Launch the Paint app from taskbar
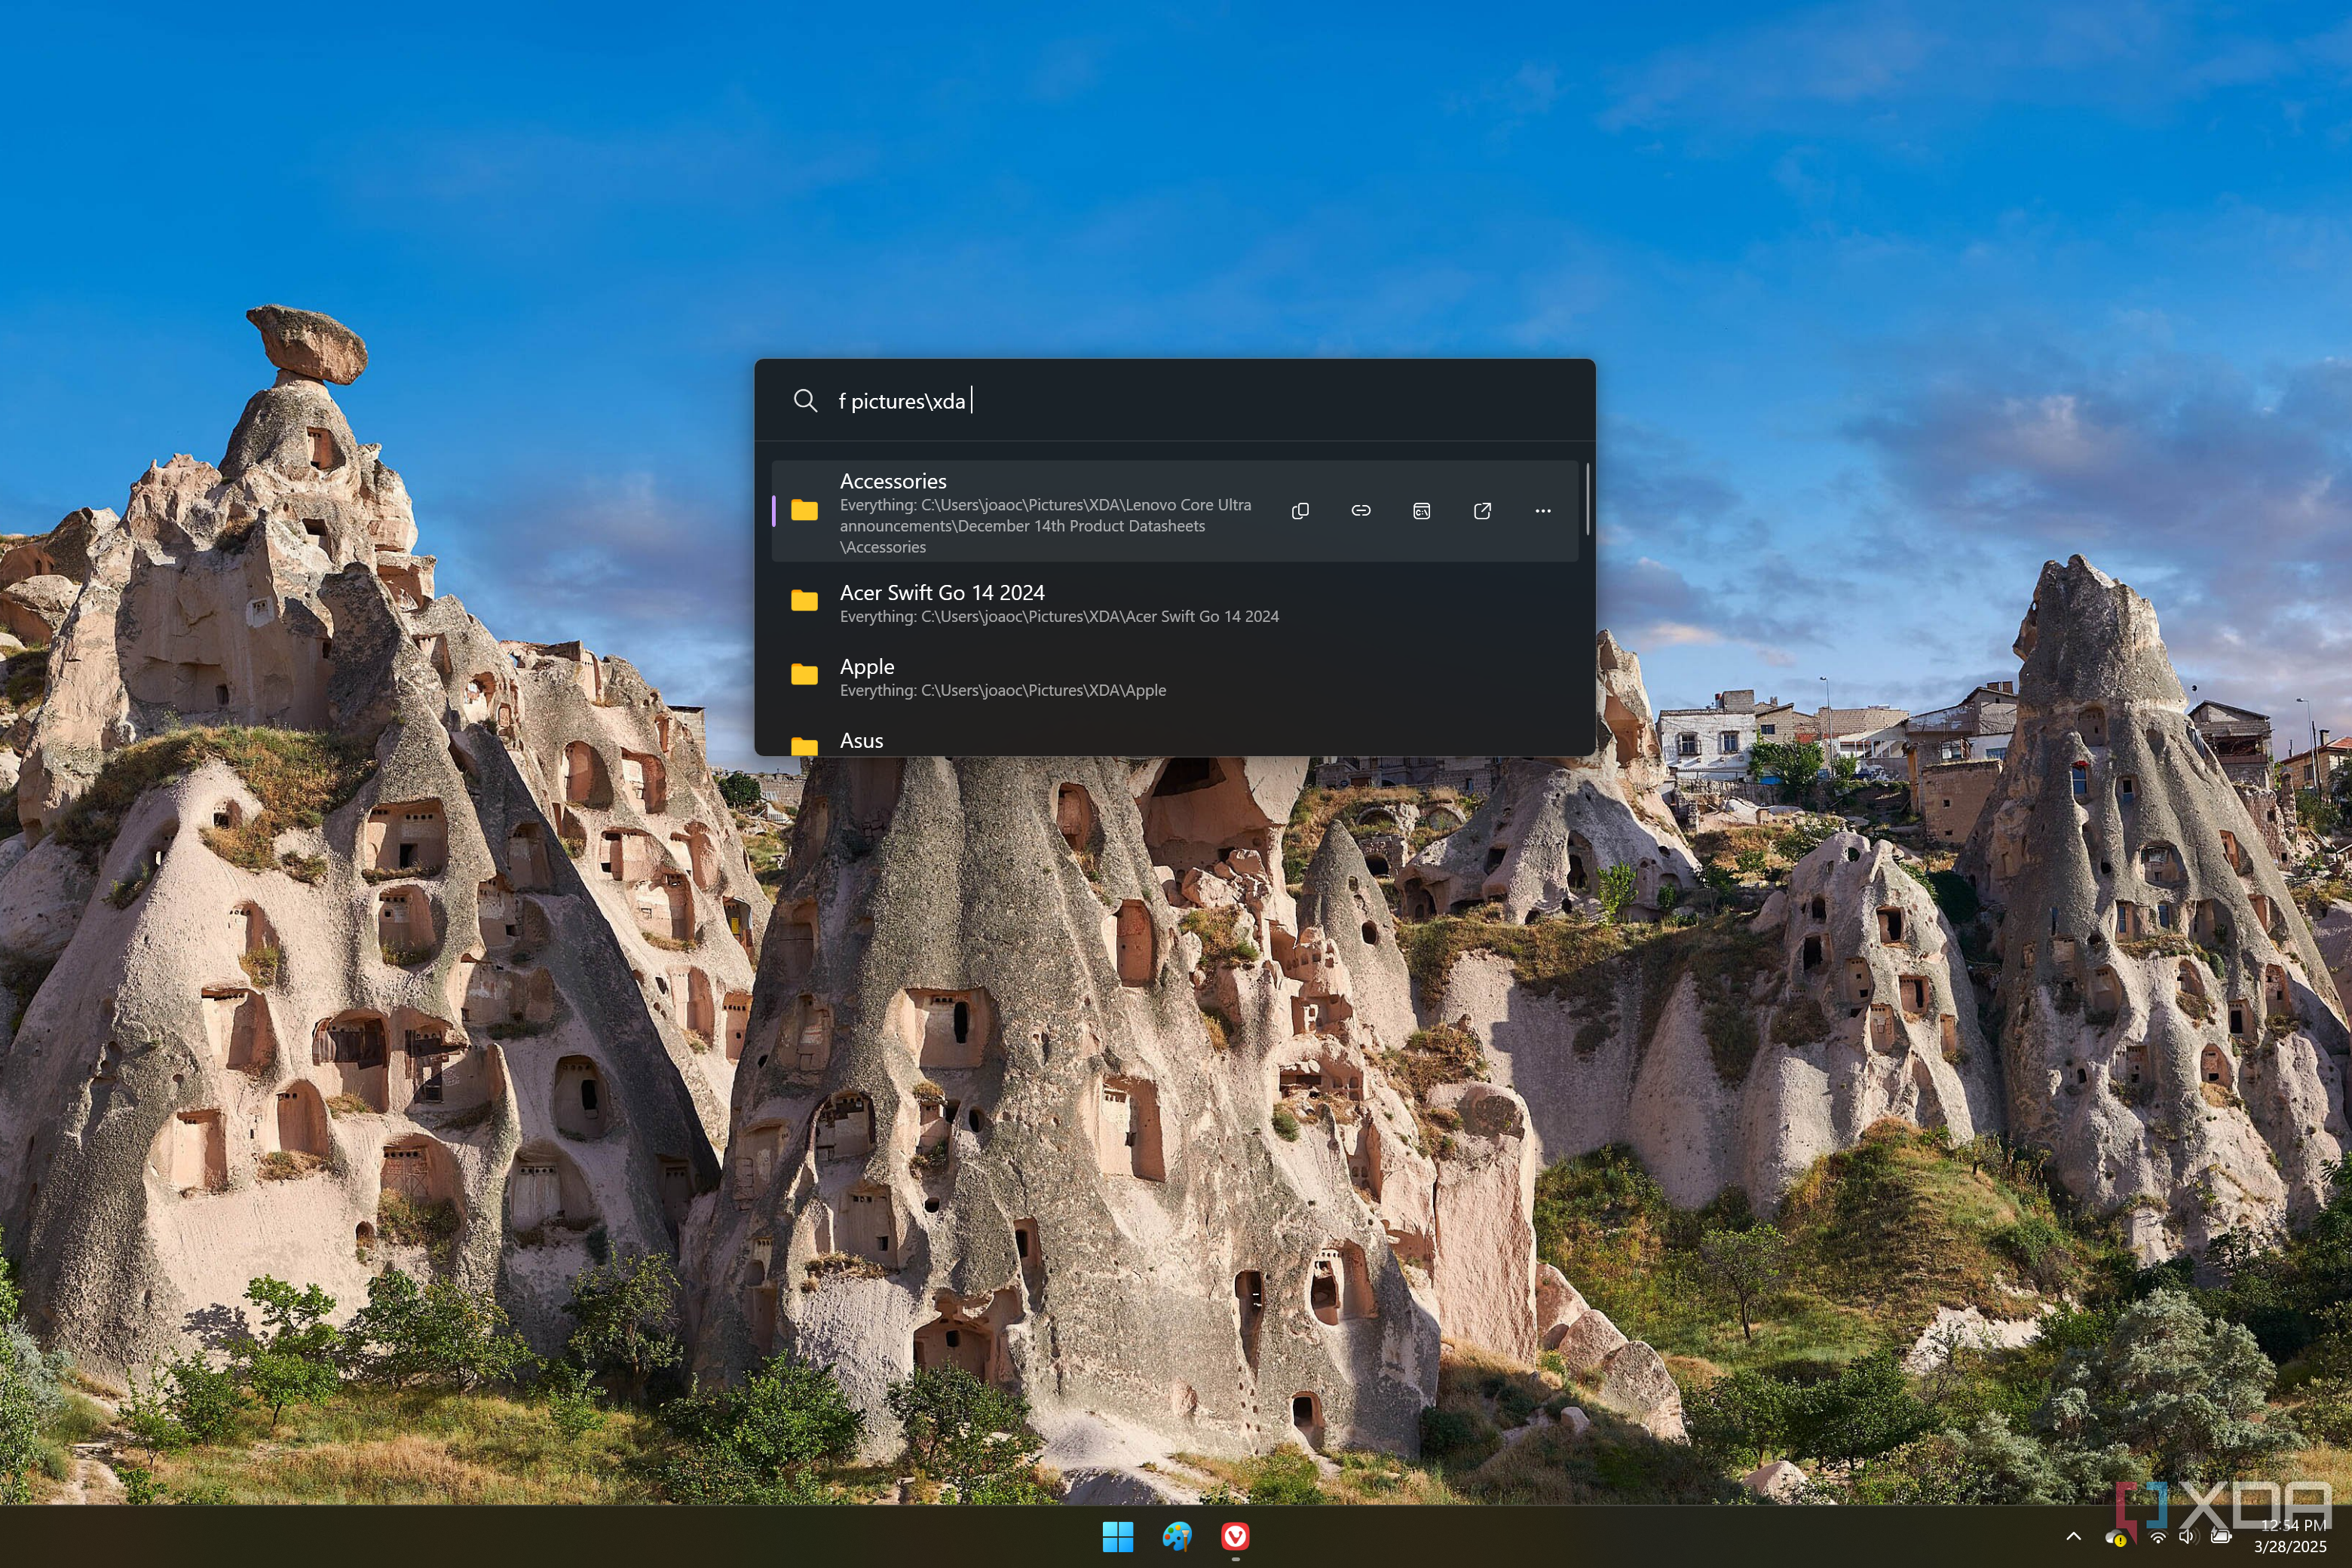2352x1568 pixels. pos(1177,1536)
